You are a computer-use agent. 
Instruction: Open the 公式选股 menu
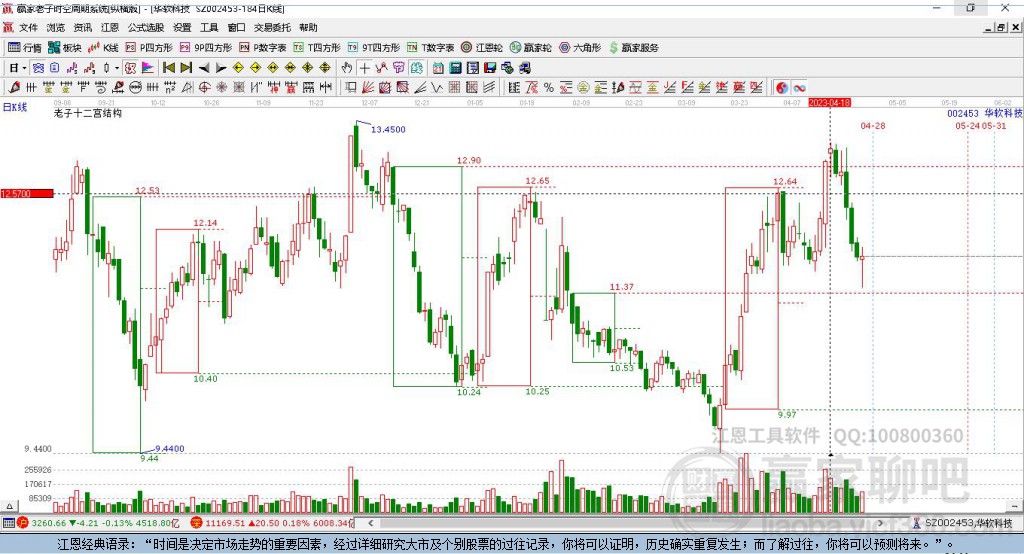coord(146,27)
